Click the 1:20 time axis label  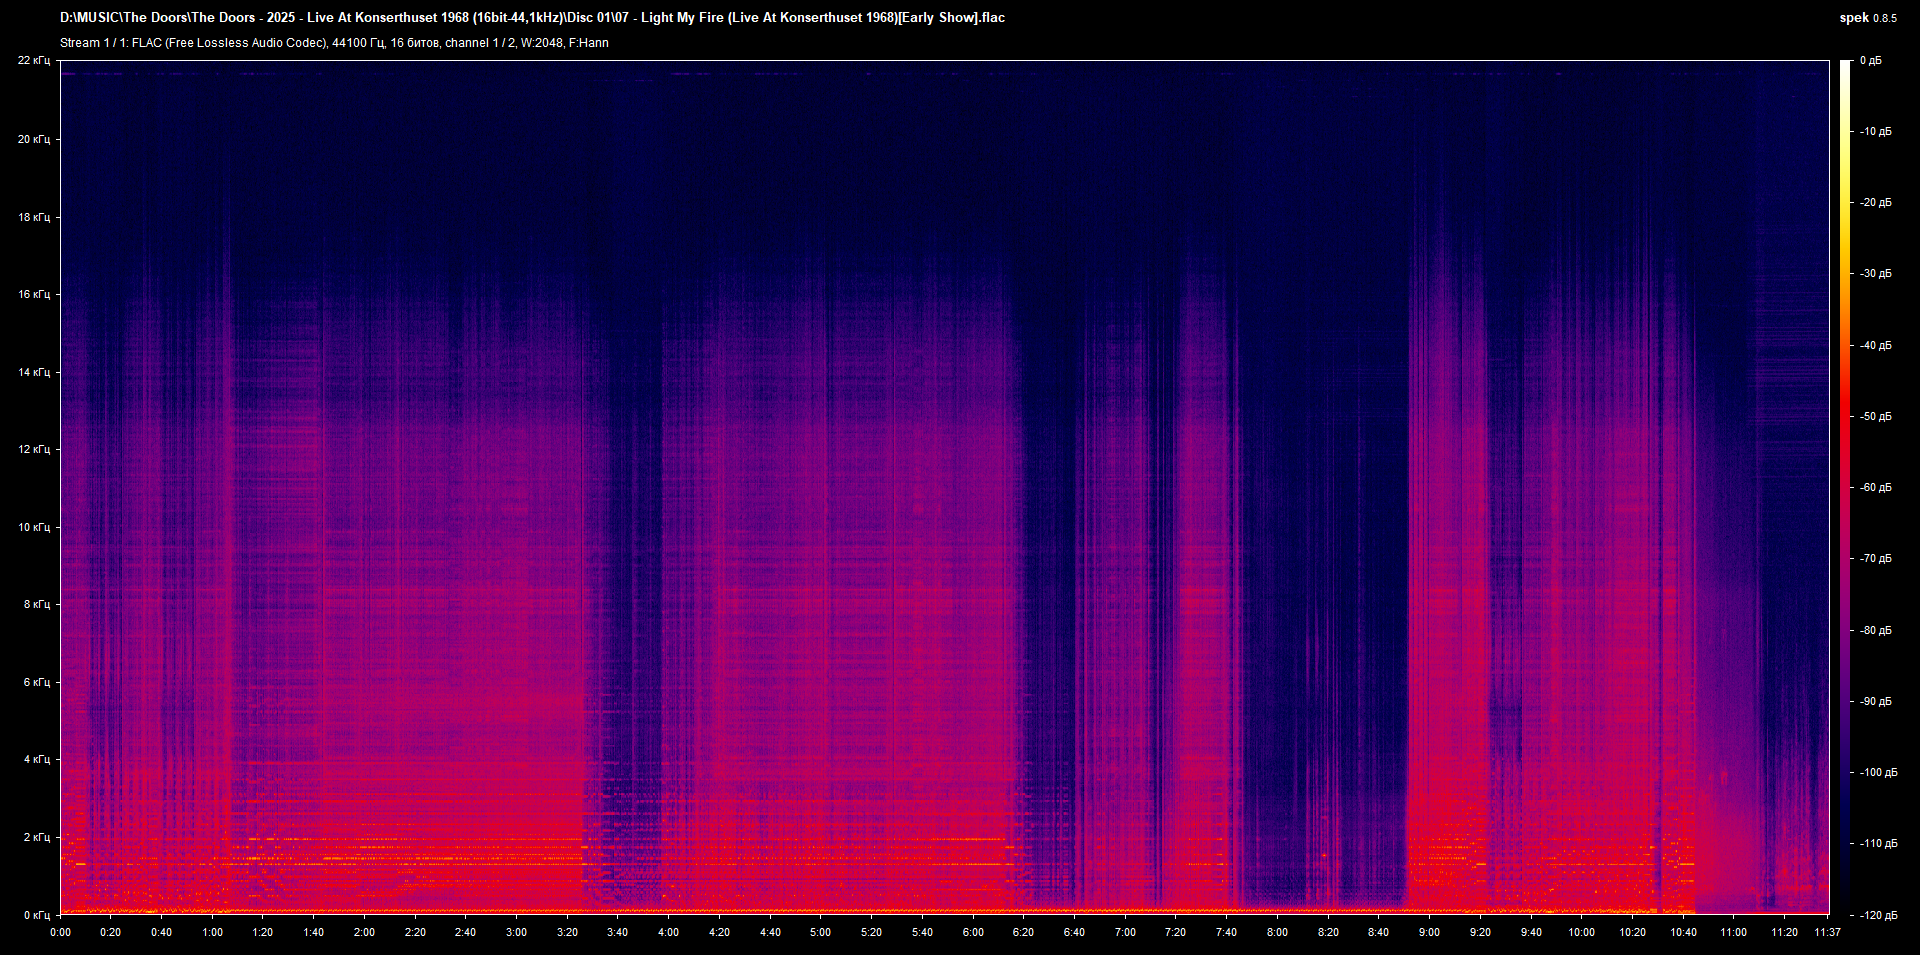tap(263, 932)
